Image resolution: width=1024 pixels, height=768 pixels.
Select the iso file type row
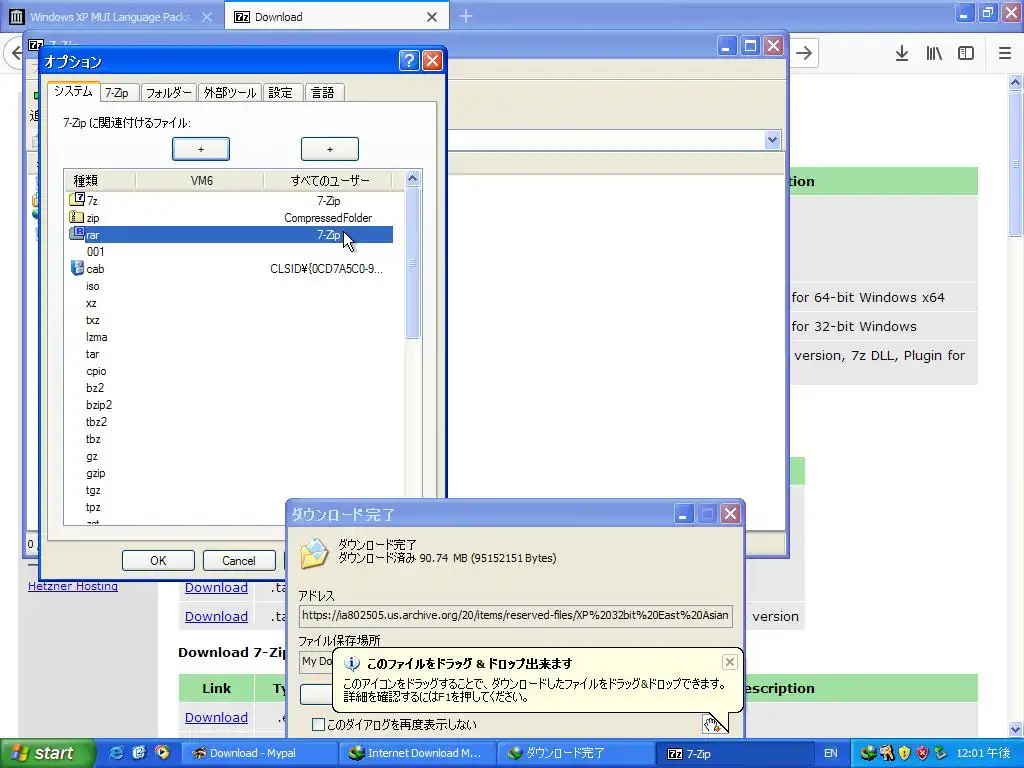229,286
